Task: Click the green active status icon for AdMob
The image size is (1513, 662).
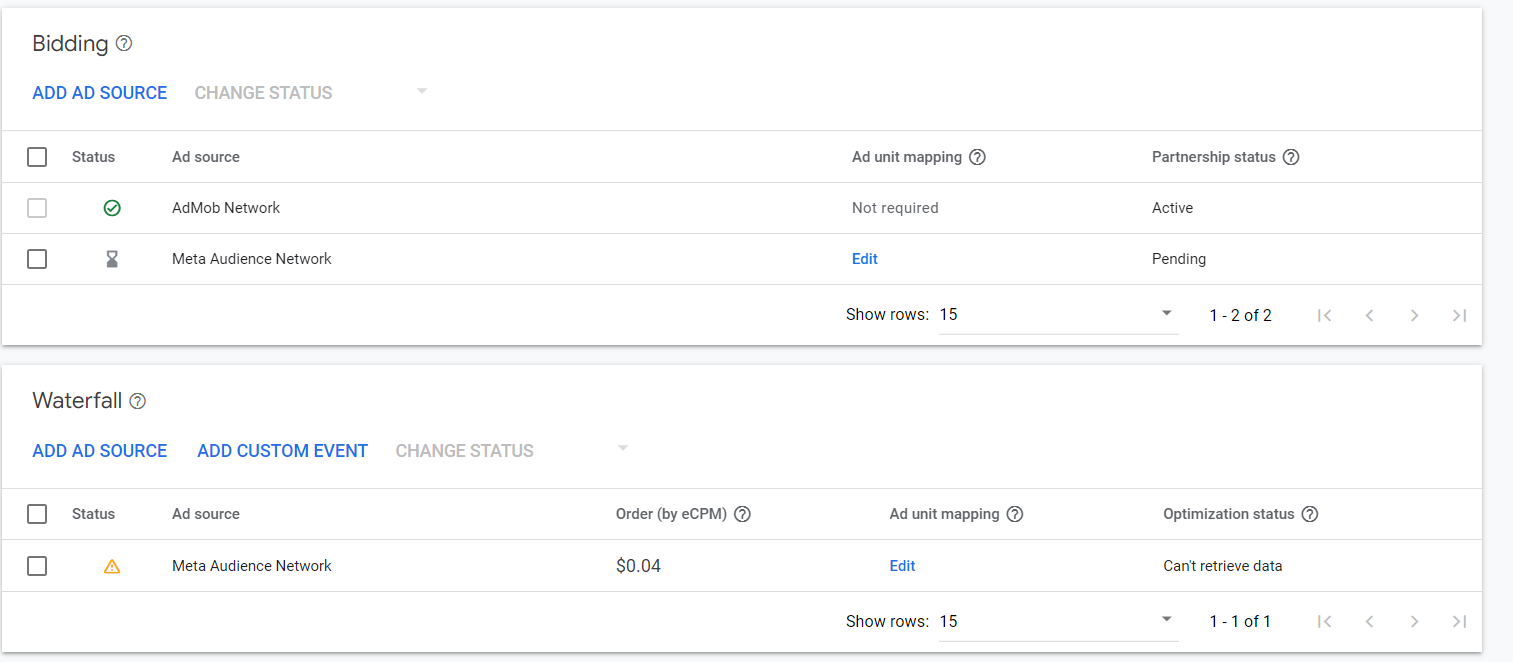Action: pos(112,208)
